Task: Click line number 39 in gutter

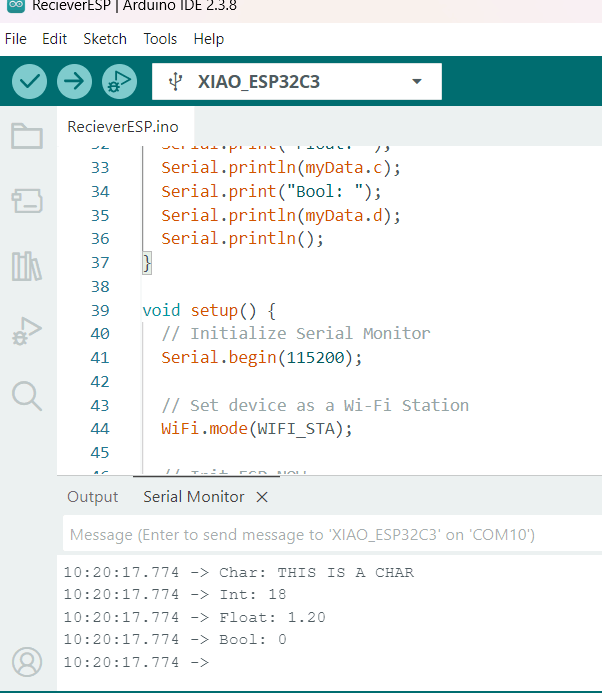Action: [x=100, y=310]
